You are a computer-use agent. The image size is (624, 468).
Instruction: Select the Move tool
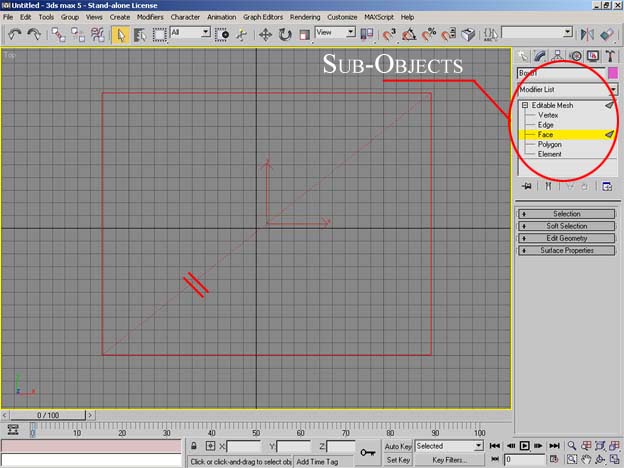point(265,35)
